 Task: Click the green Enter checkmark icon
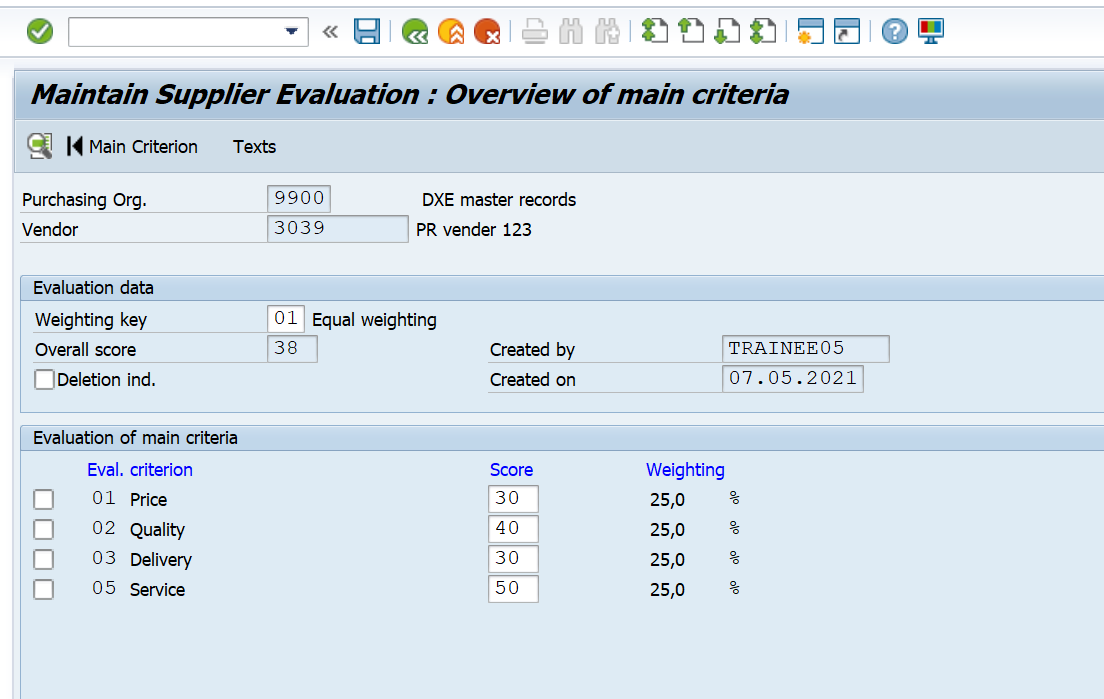39,31
